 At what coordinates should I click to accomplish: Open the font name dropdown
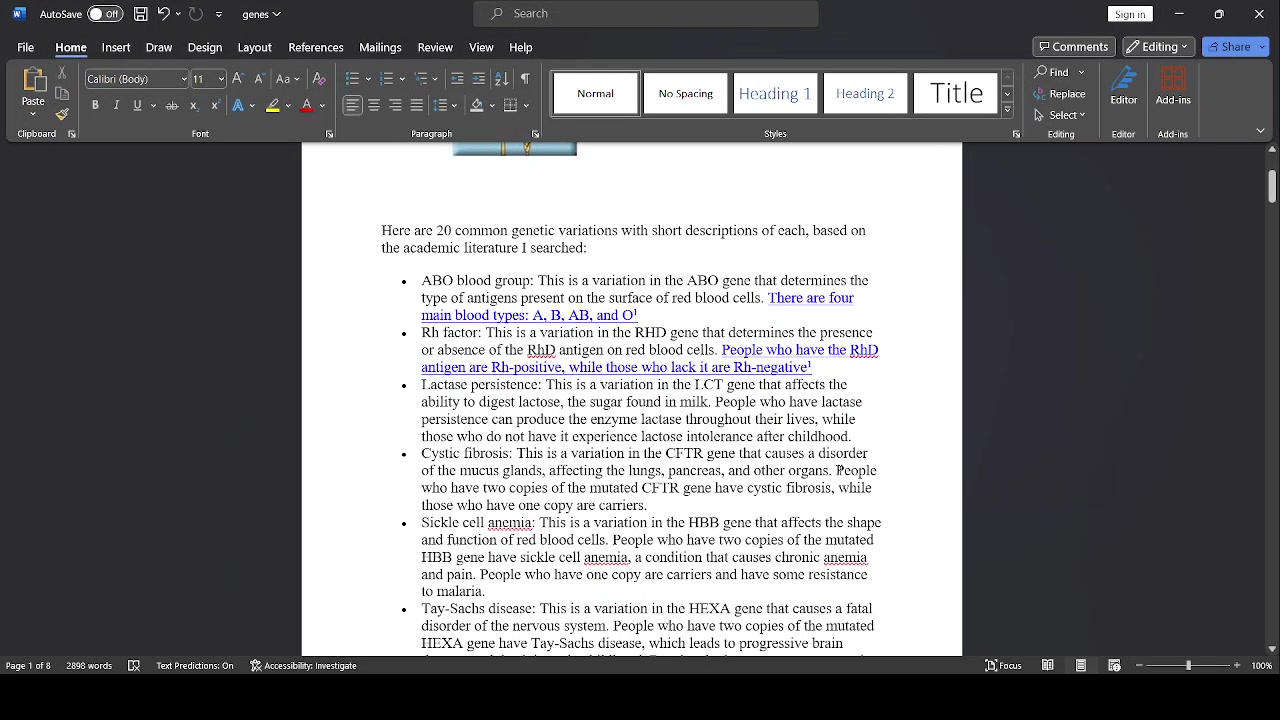pyautogui.click(x=184, y=79)
